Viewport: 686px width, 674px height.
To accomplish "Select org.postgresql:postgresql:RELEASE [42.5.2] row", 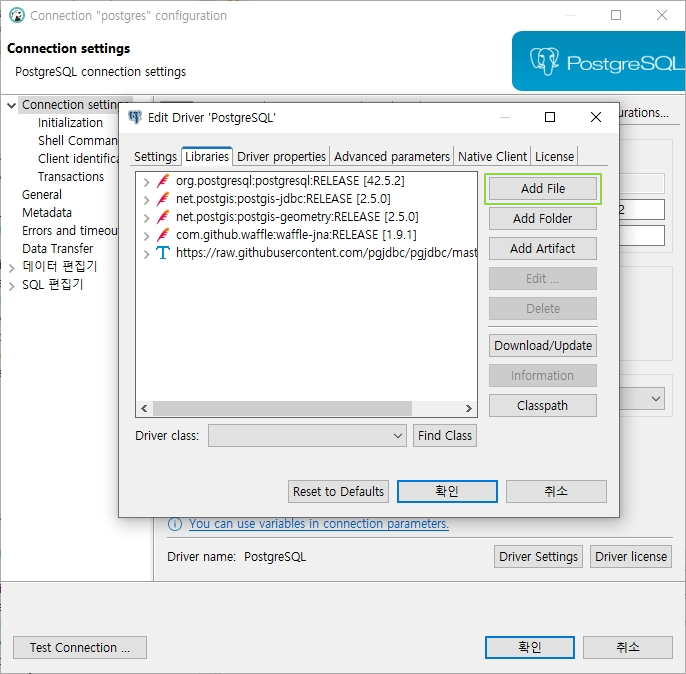I will (x=290, y=181).
